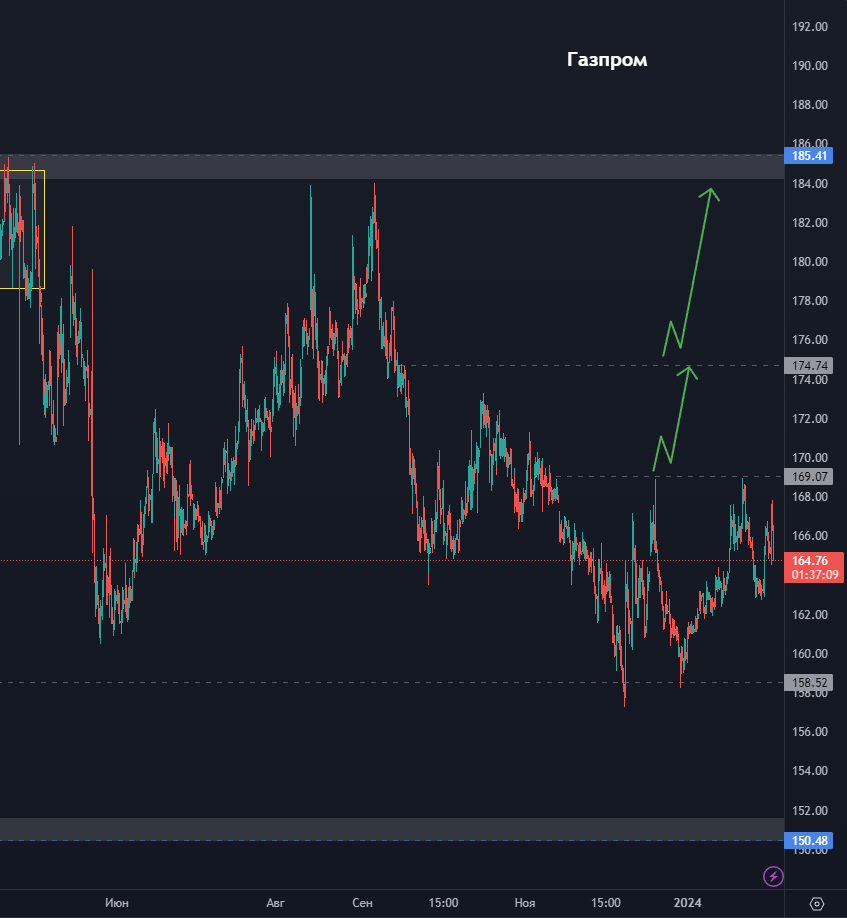Click the 158.52 gray price label
The width and height of the screenshot is (847, 918).
pyautogui.click(x=808, y=683)
